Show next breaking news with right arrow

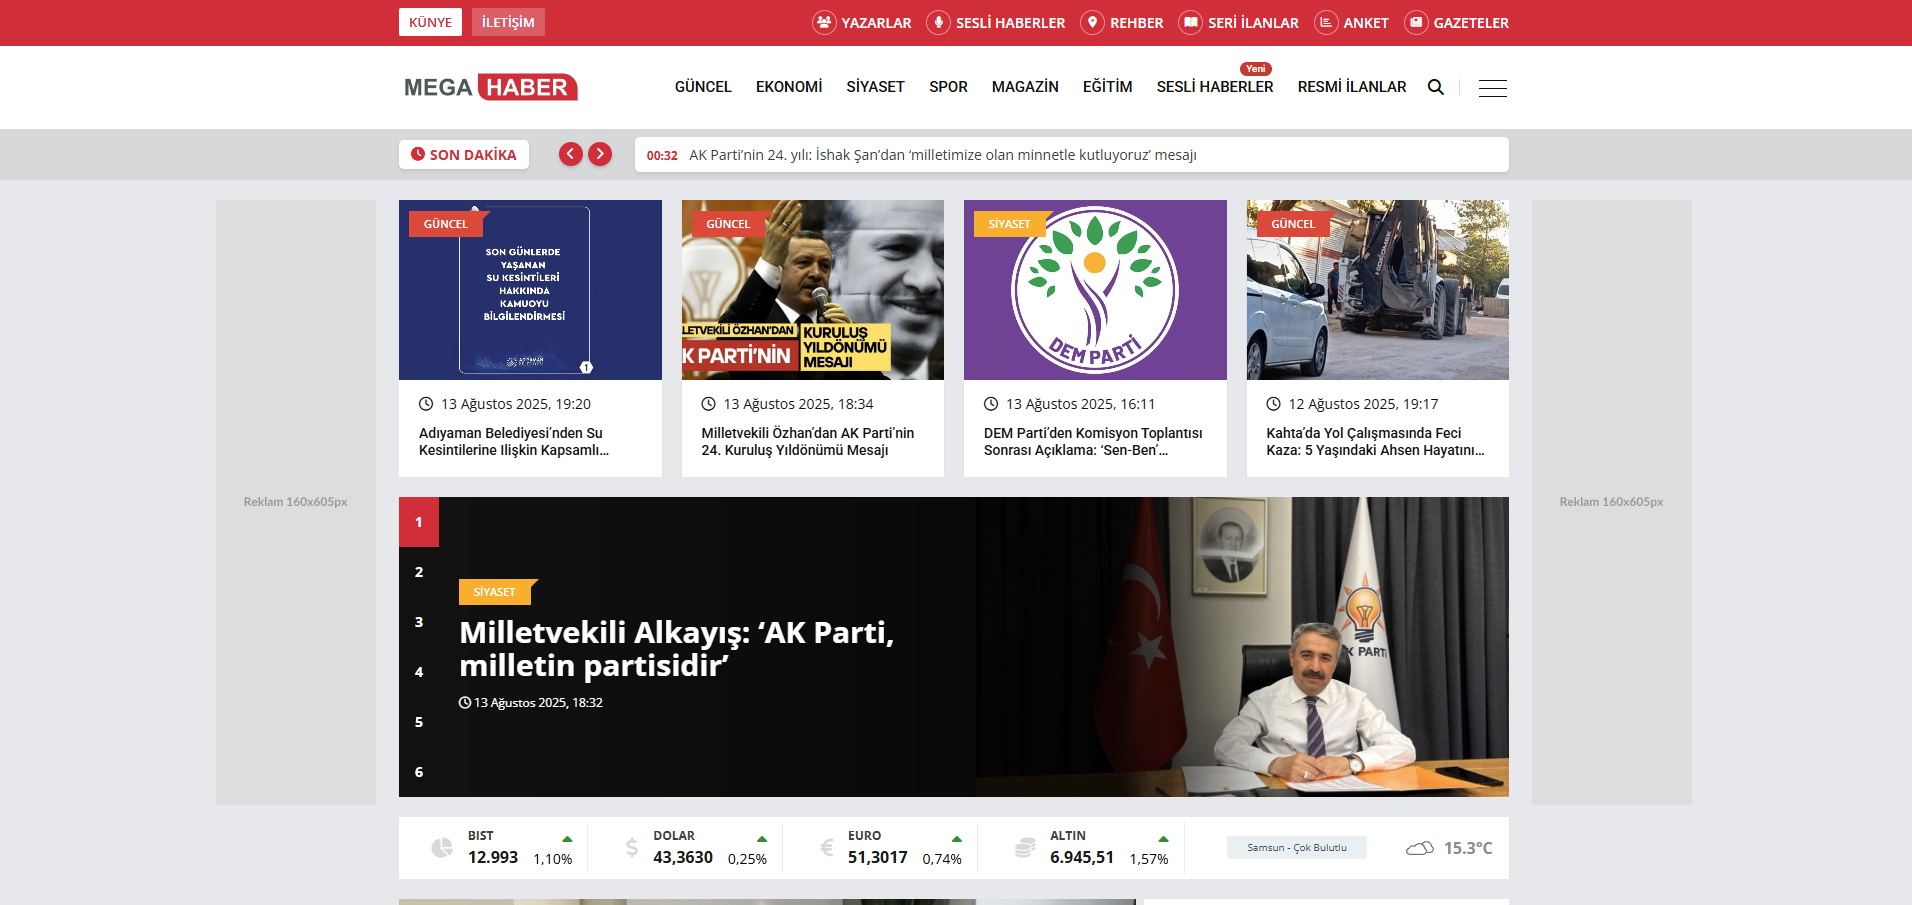[600, 154]
